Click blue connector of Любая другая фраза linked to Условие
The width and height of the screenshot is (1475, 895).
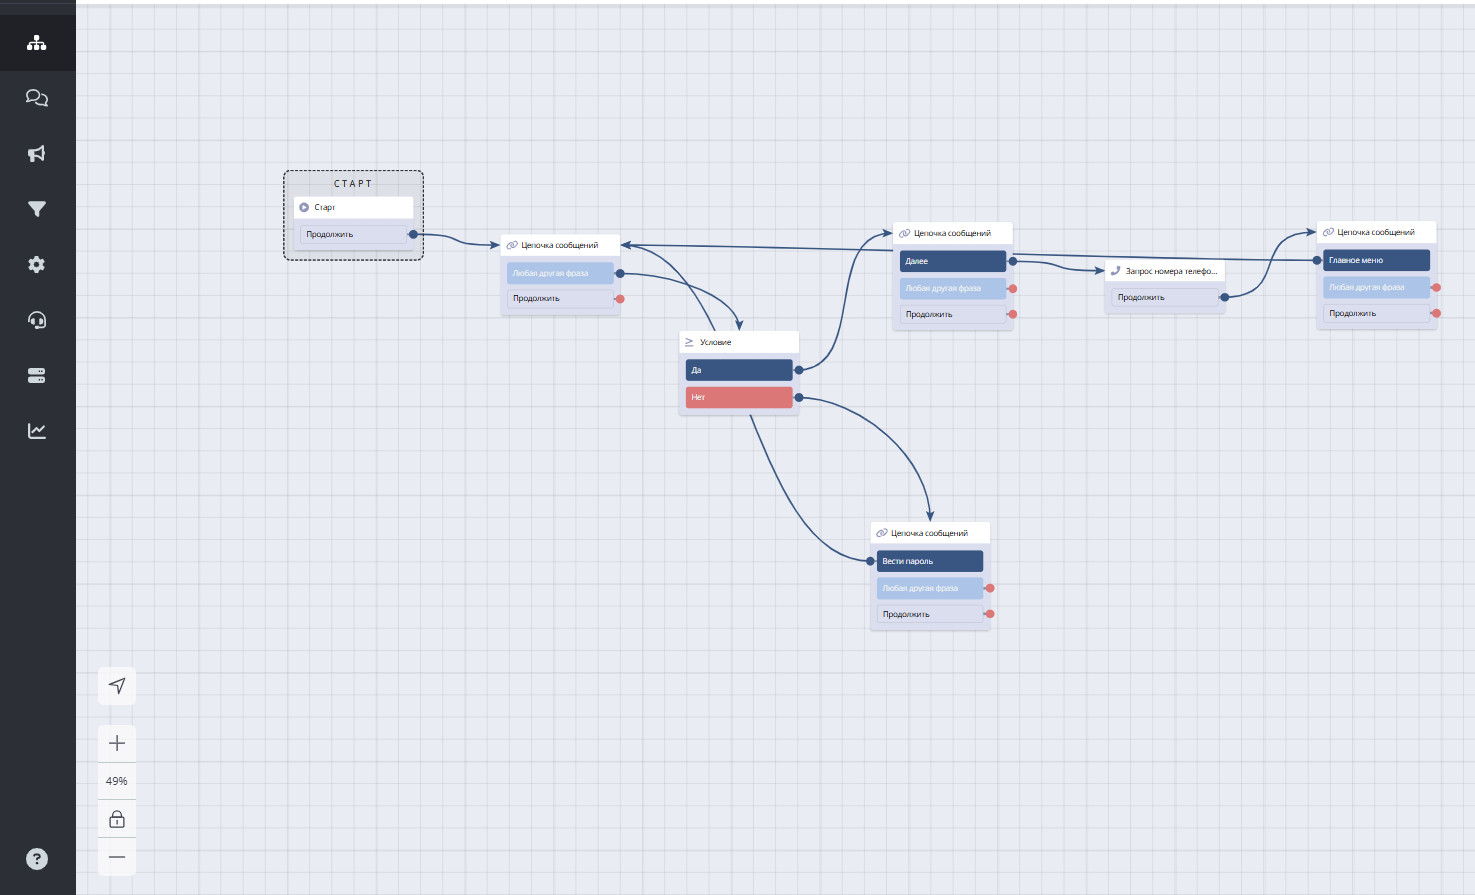[x=620, y=273]
